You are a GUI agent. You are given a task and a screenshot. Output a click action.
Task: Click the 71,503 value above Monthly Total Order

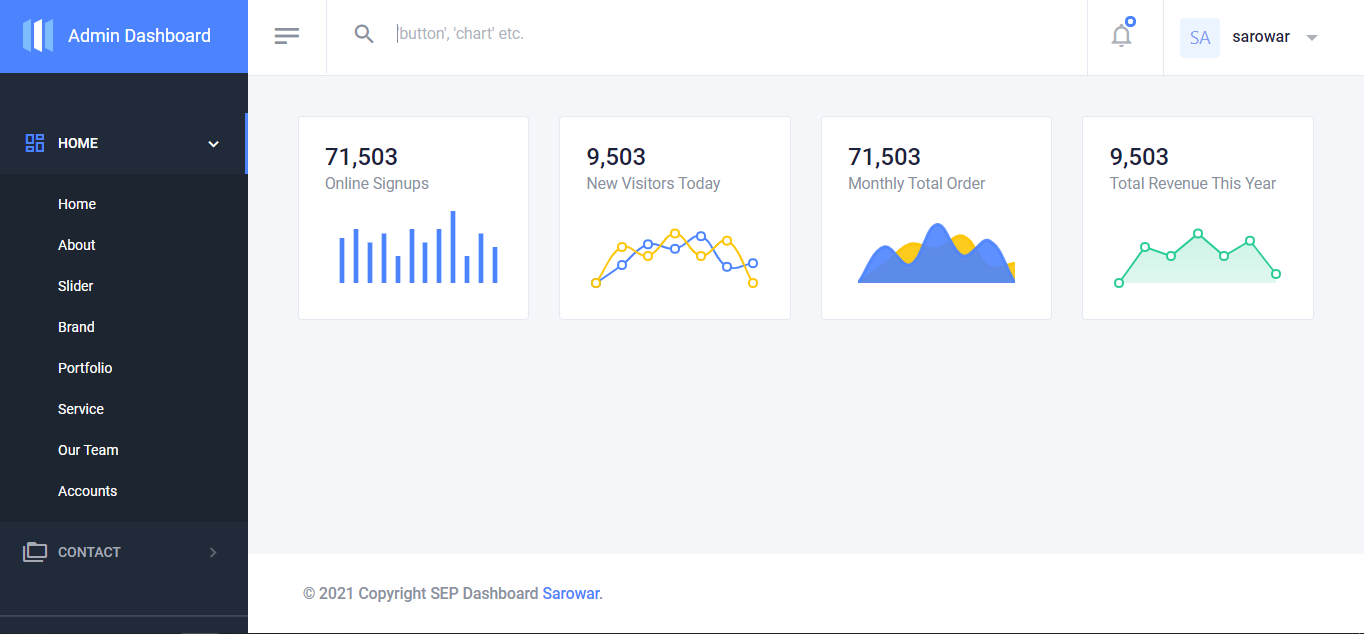coord(884,157)
